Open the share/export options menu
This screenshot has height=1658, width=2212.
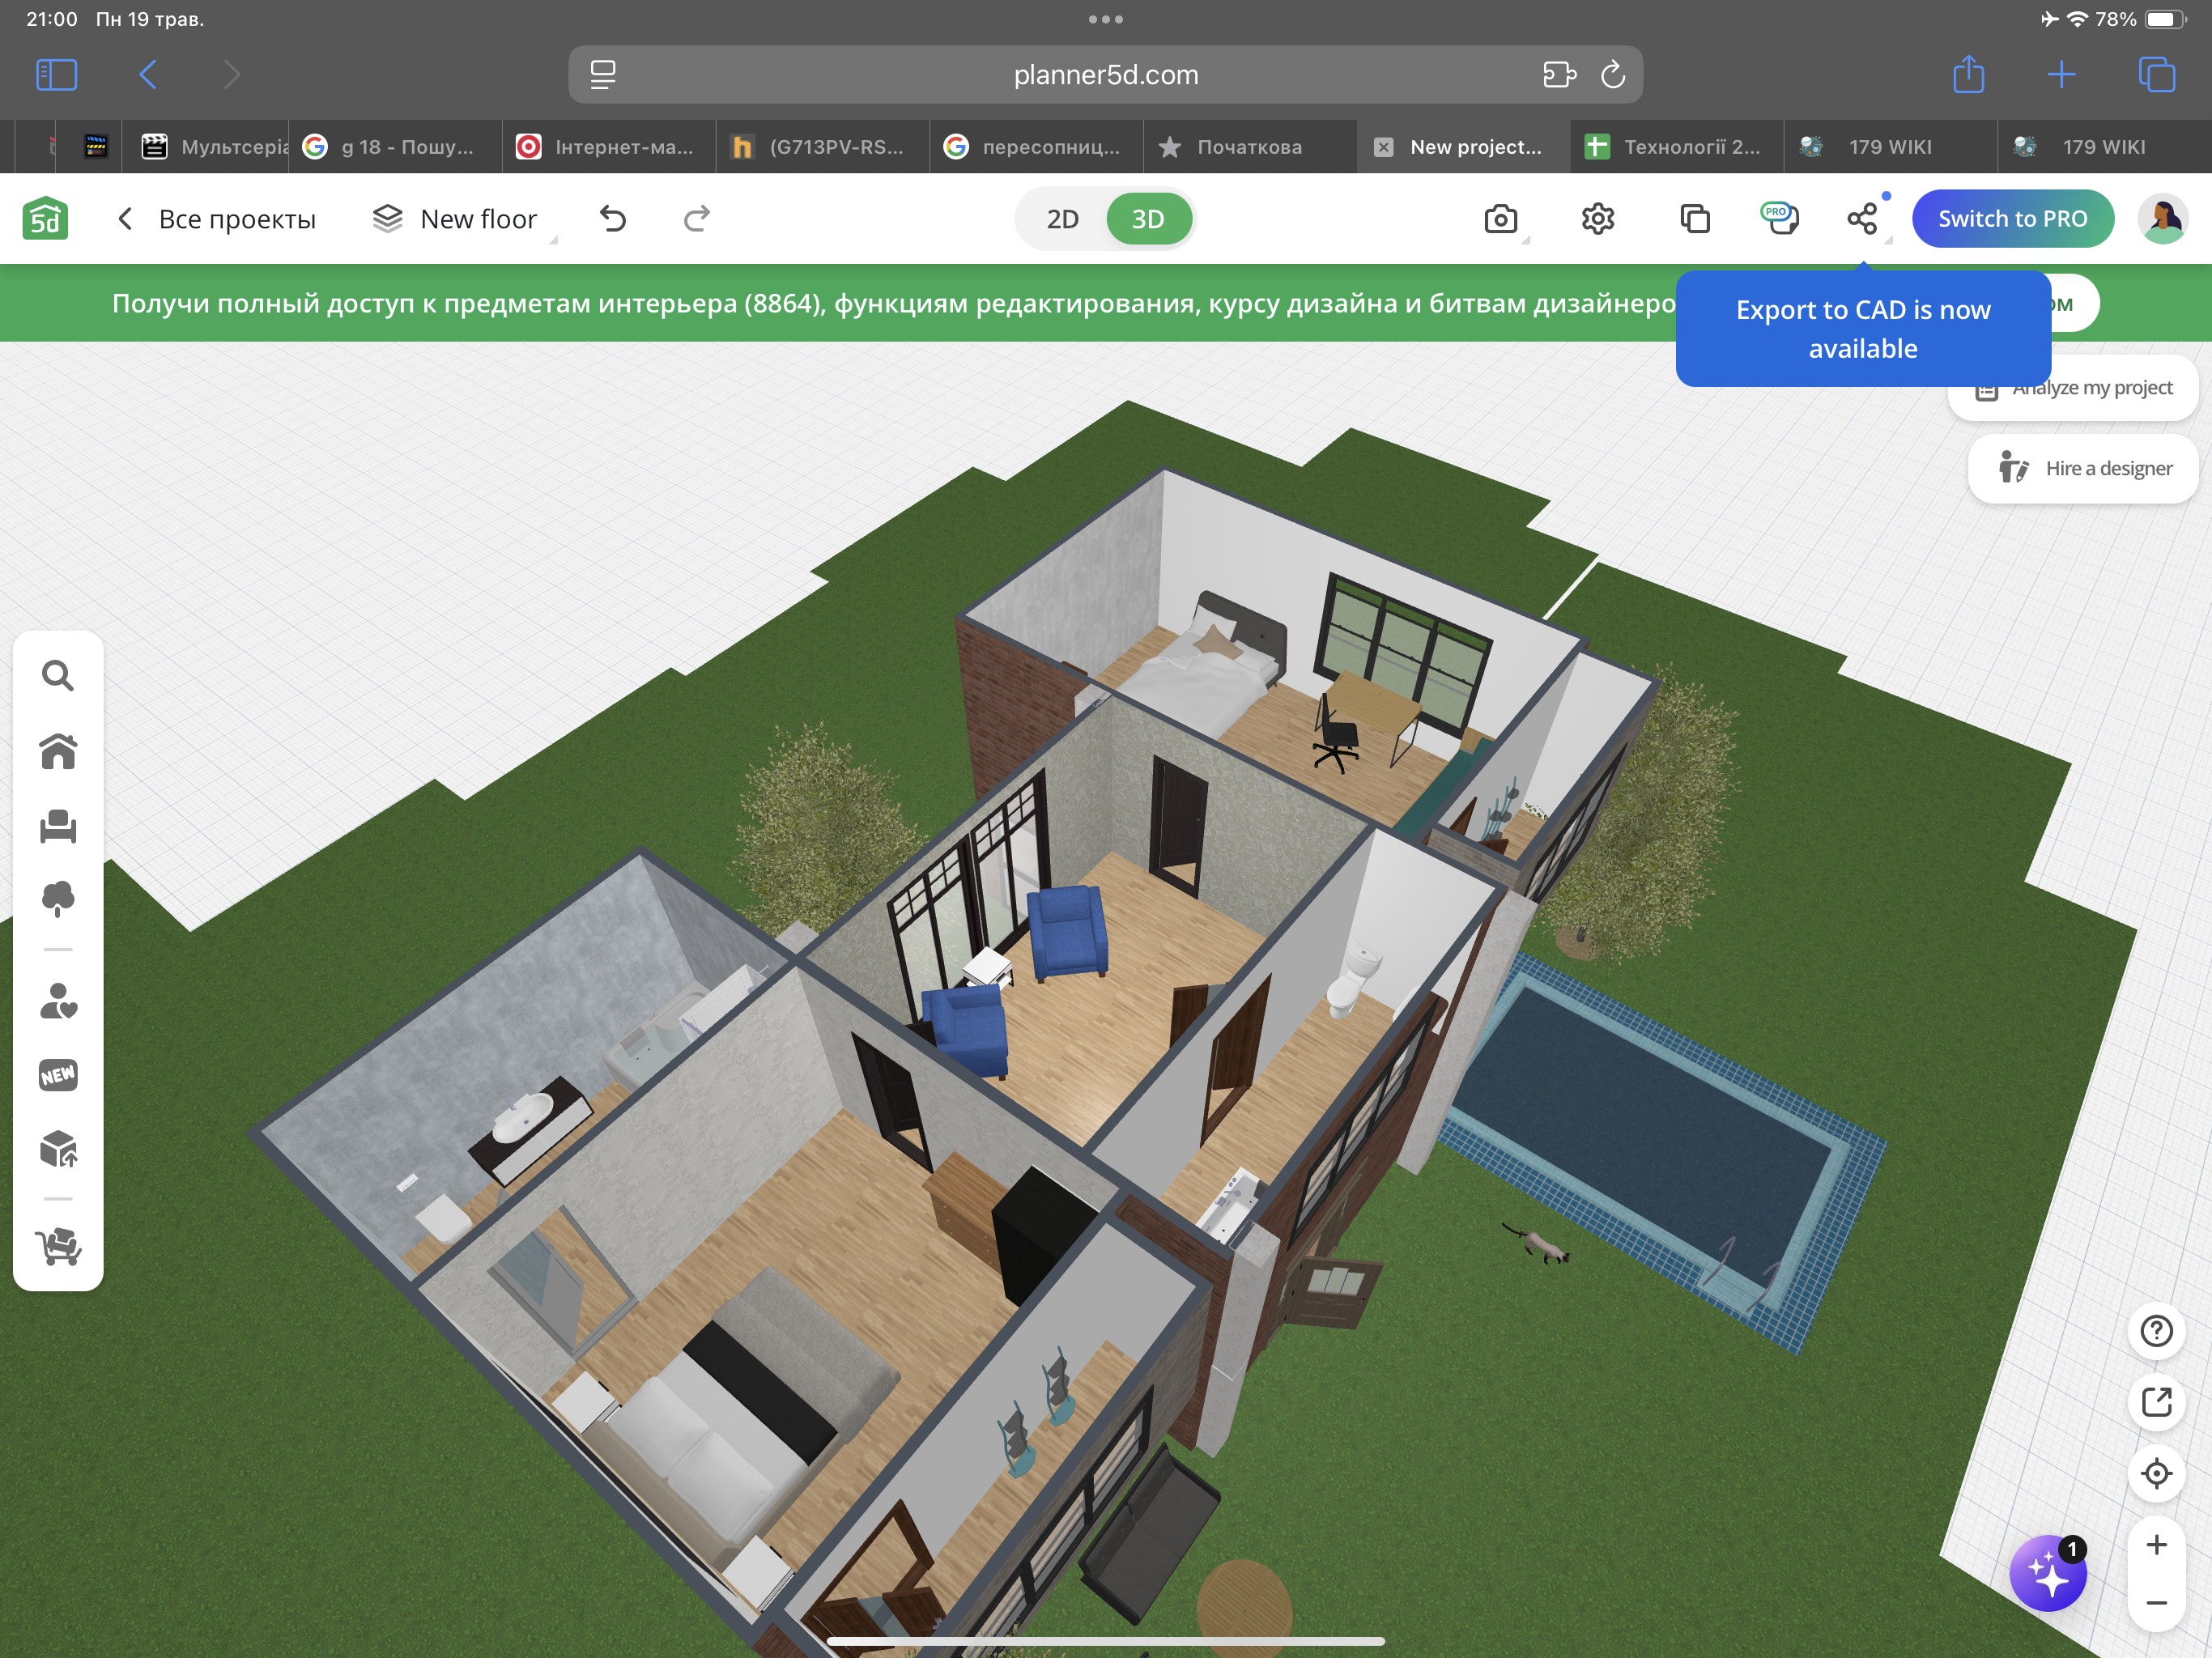coord(1862,219)
